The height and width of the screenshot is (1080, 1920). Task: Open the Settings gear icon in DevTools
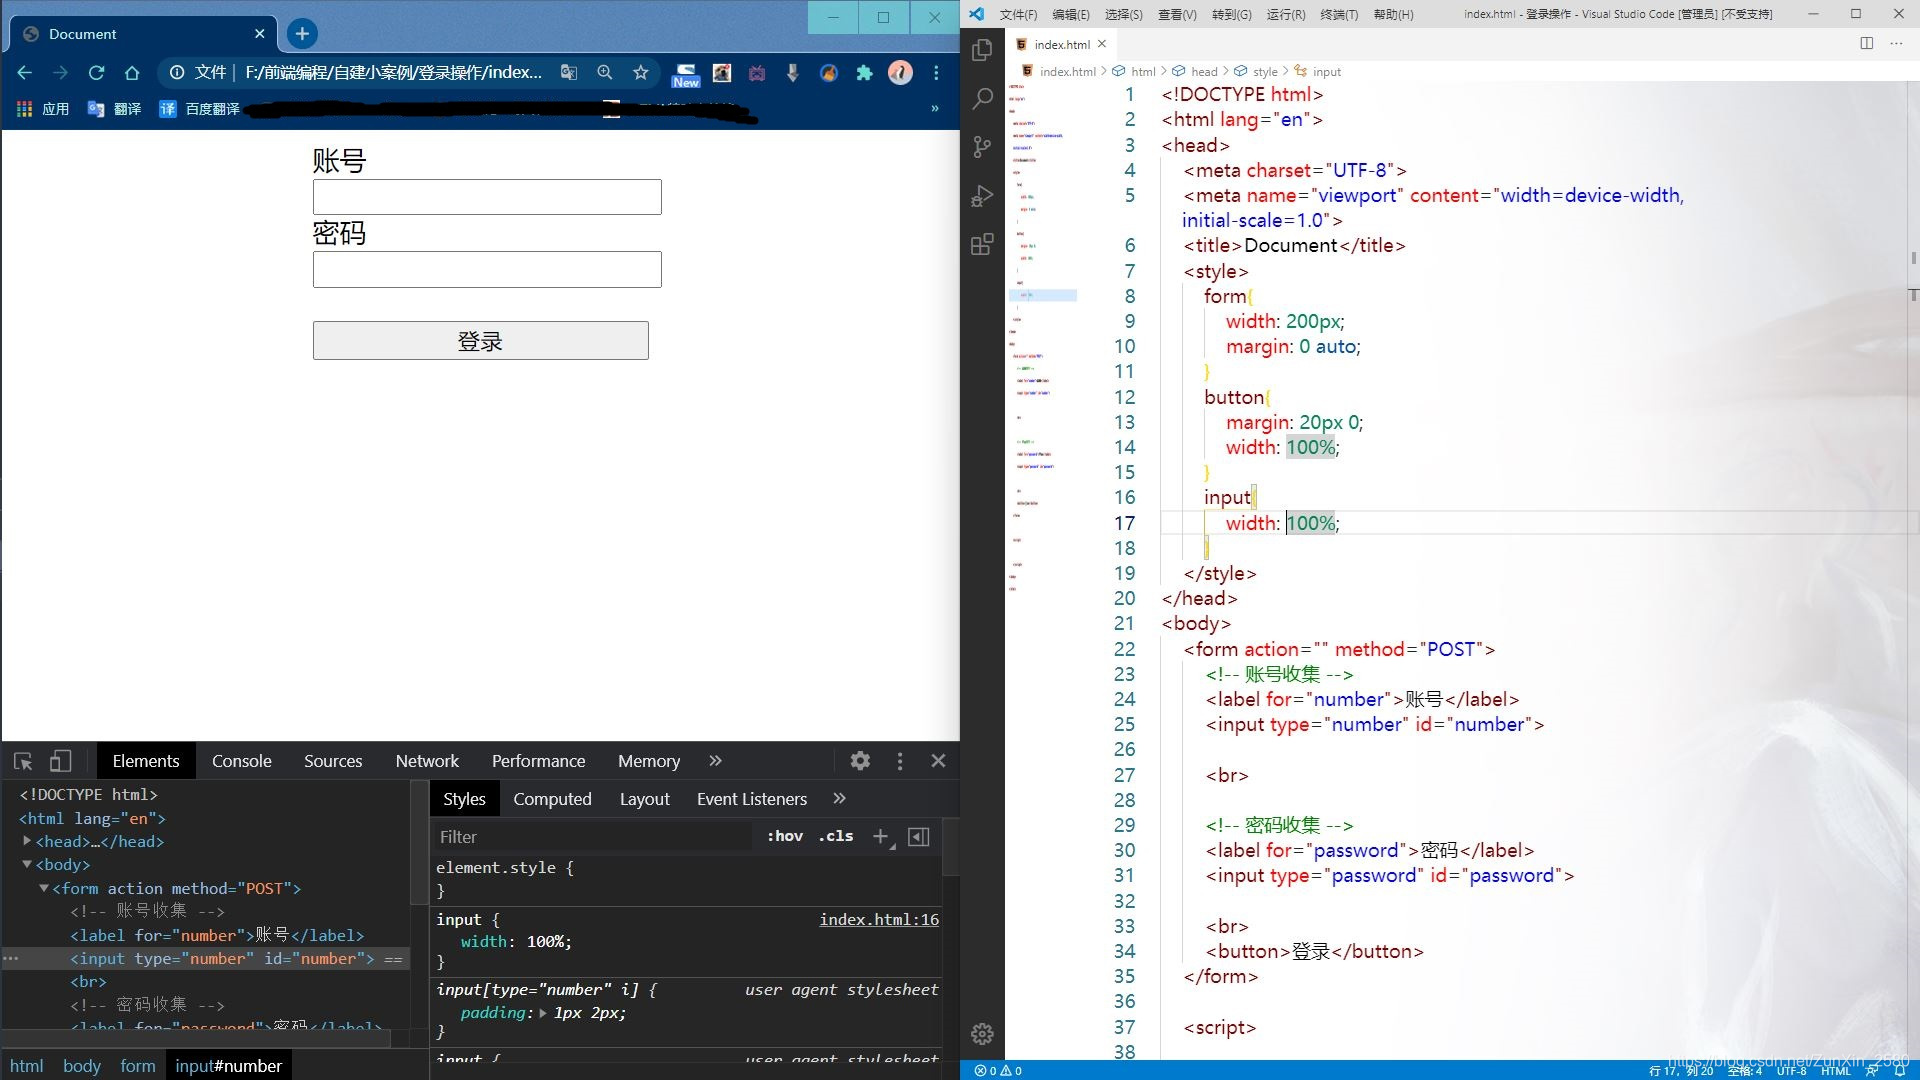tap(858, 761)
